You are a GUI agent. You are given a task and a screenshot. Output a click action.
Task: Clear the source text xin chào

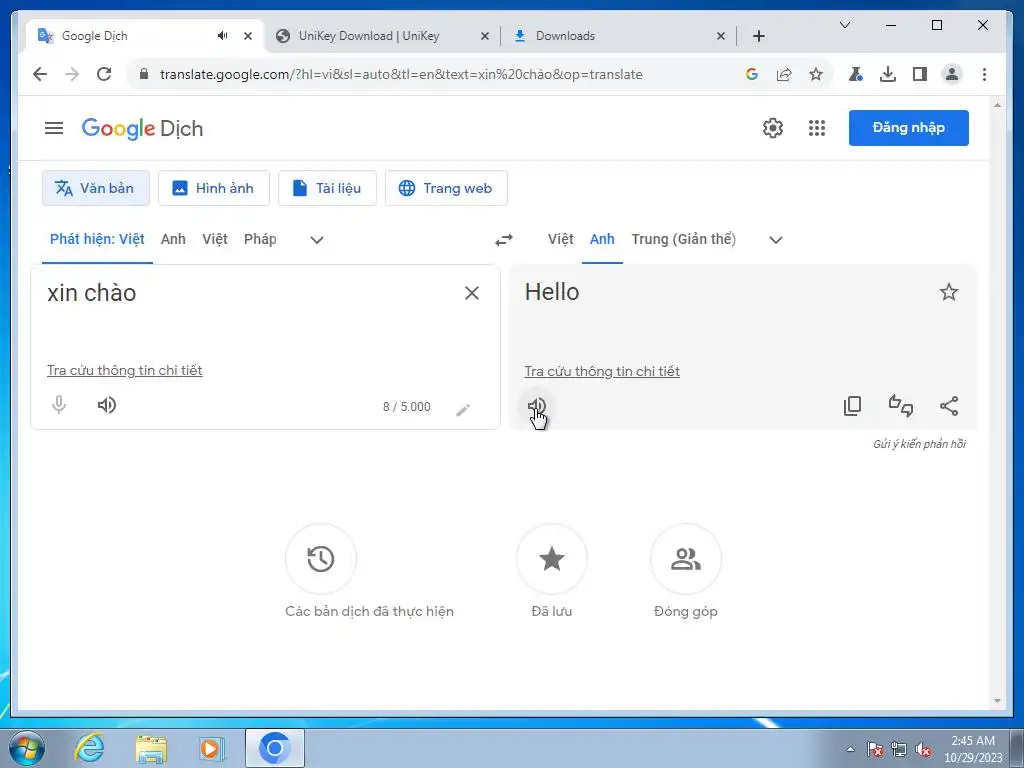click(x=472, y=293)
